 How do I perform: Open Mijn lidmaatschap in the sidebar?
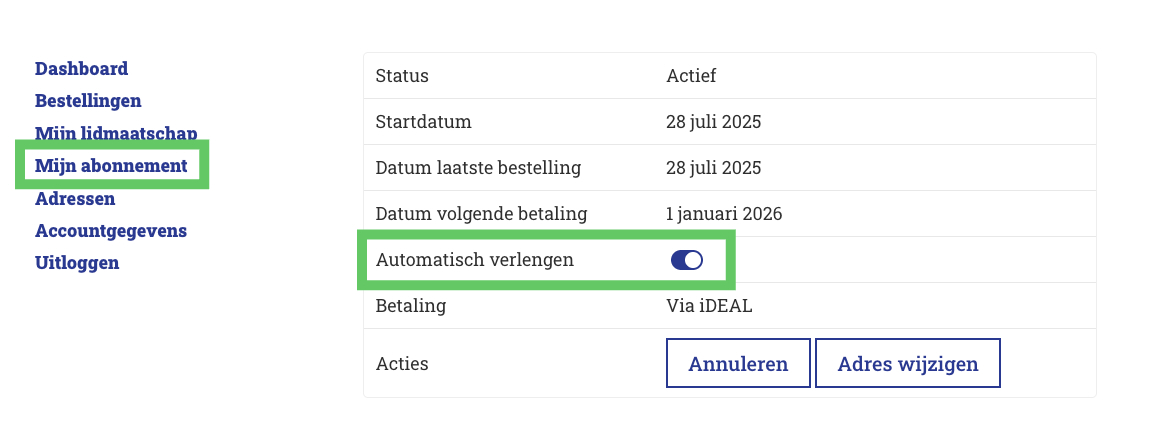click(x=115, y=133)
